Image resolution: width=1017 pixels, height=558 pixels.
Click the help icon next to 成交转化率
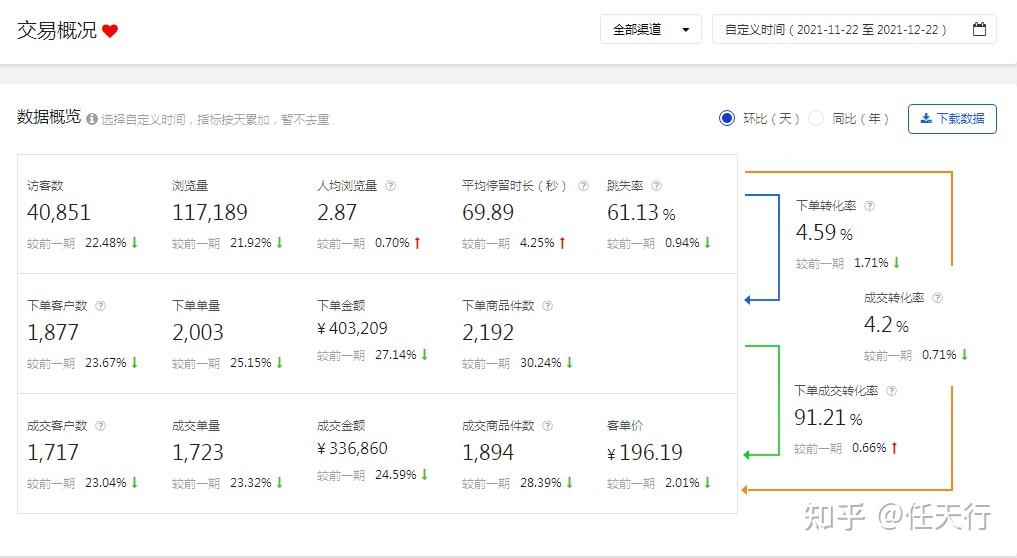tap(937, 298)
